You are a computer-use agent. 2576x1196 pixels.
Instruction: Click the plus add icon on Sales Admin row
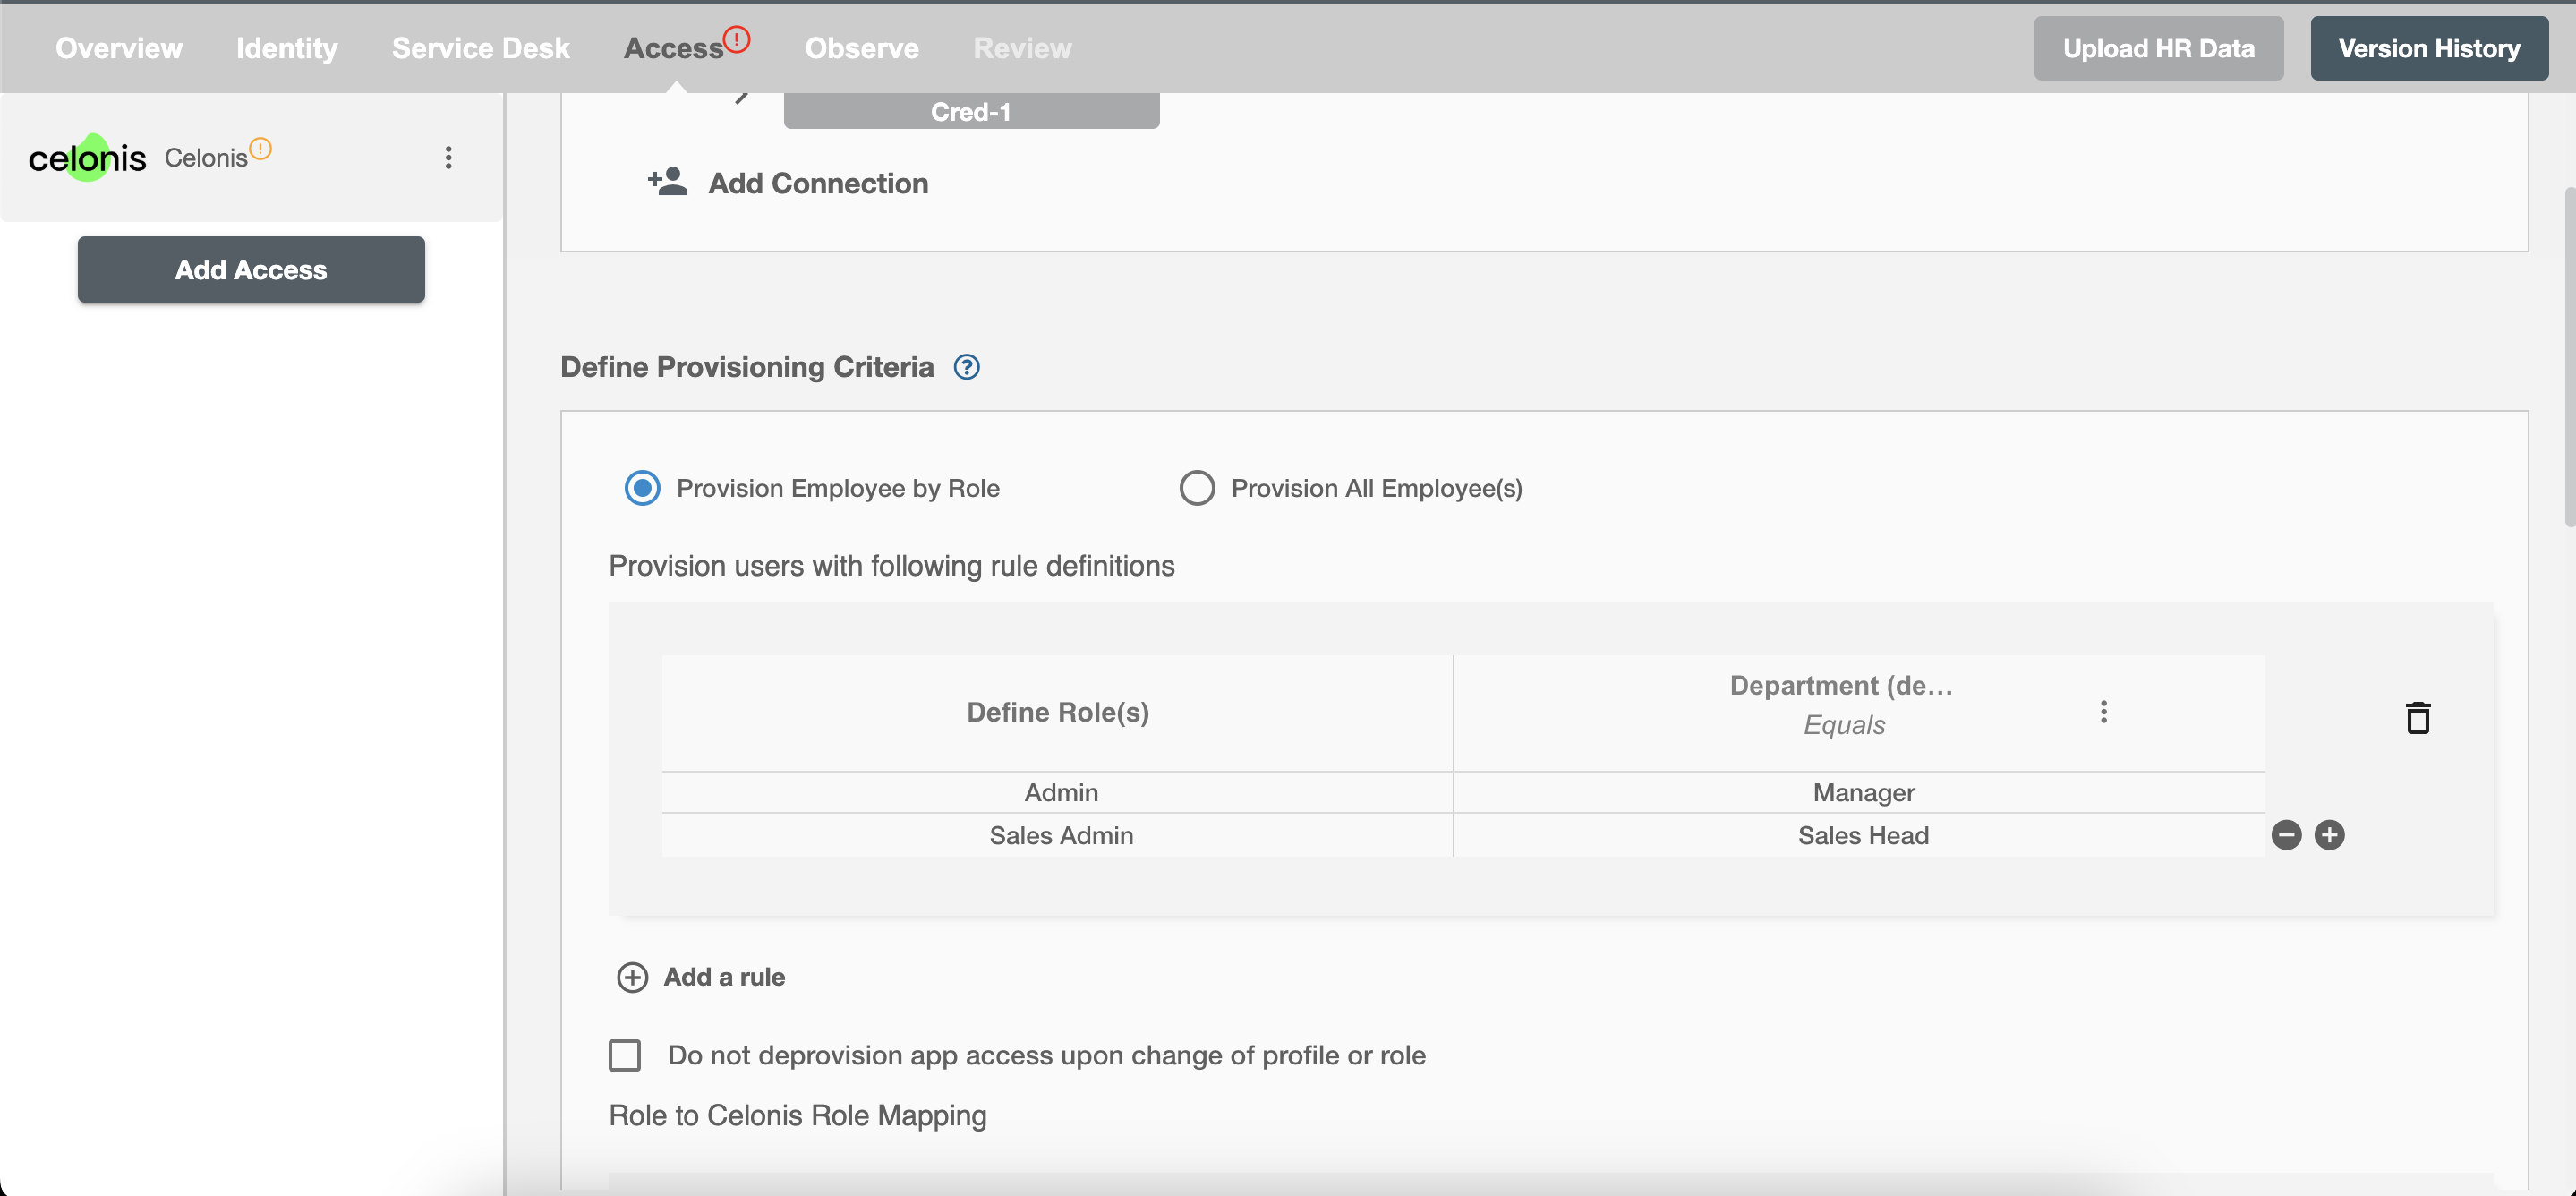[x=2330, y=834]
